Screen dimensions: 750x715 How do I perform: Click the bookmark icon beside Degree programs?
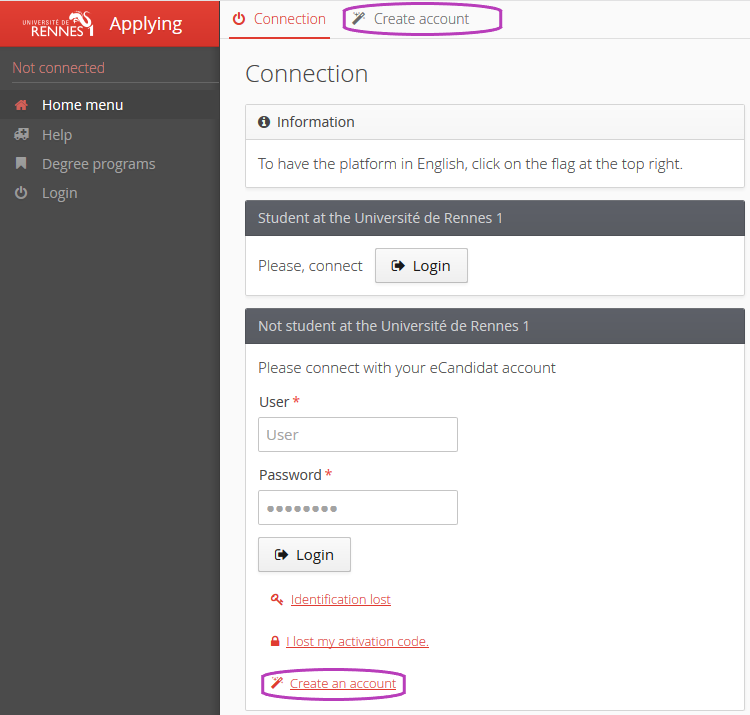coord(21,163)
